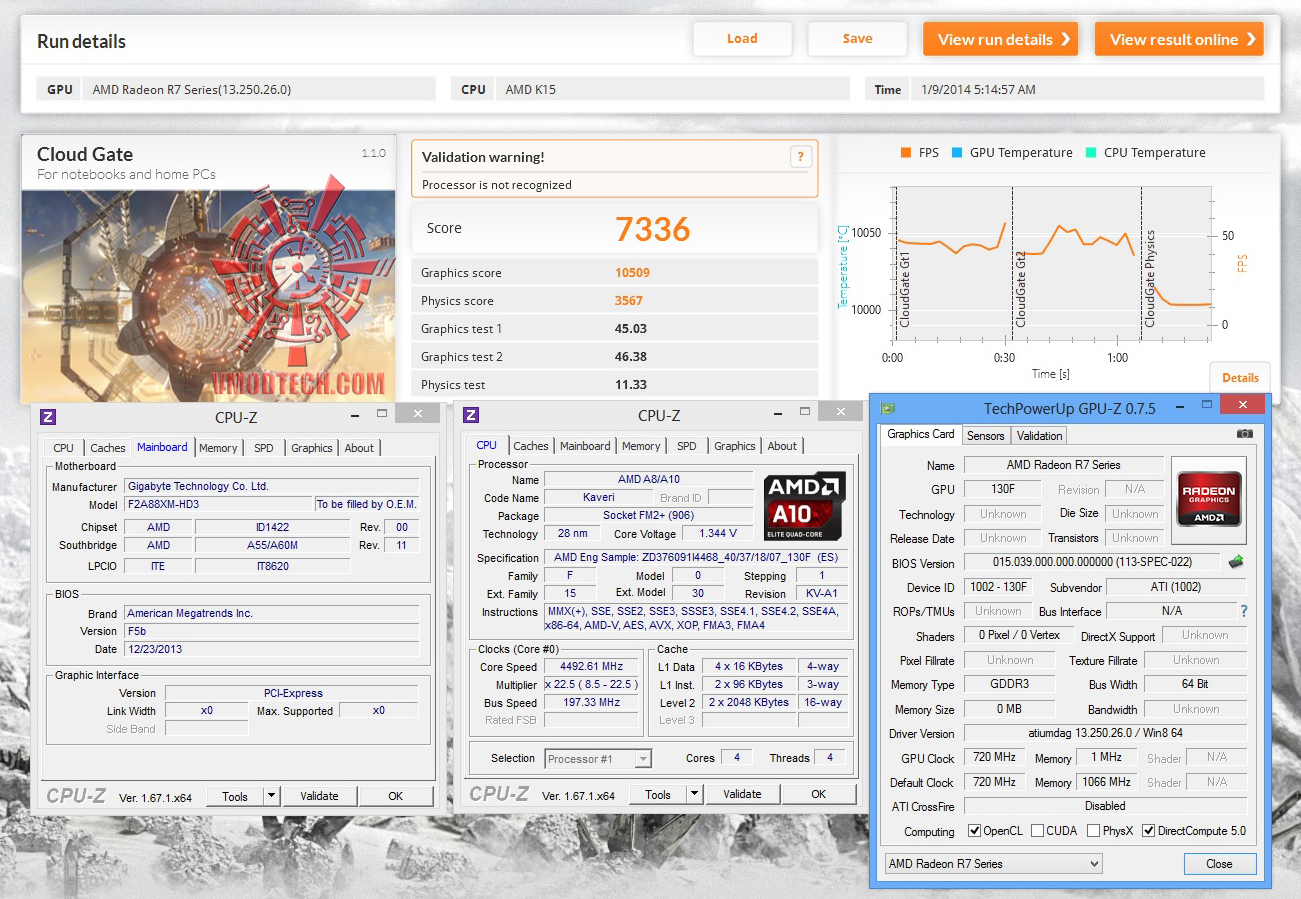Click the orange FPS legend swatch
The width and height of the screenshot is (1301, 899).
tap(905, 153)
